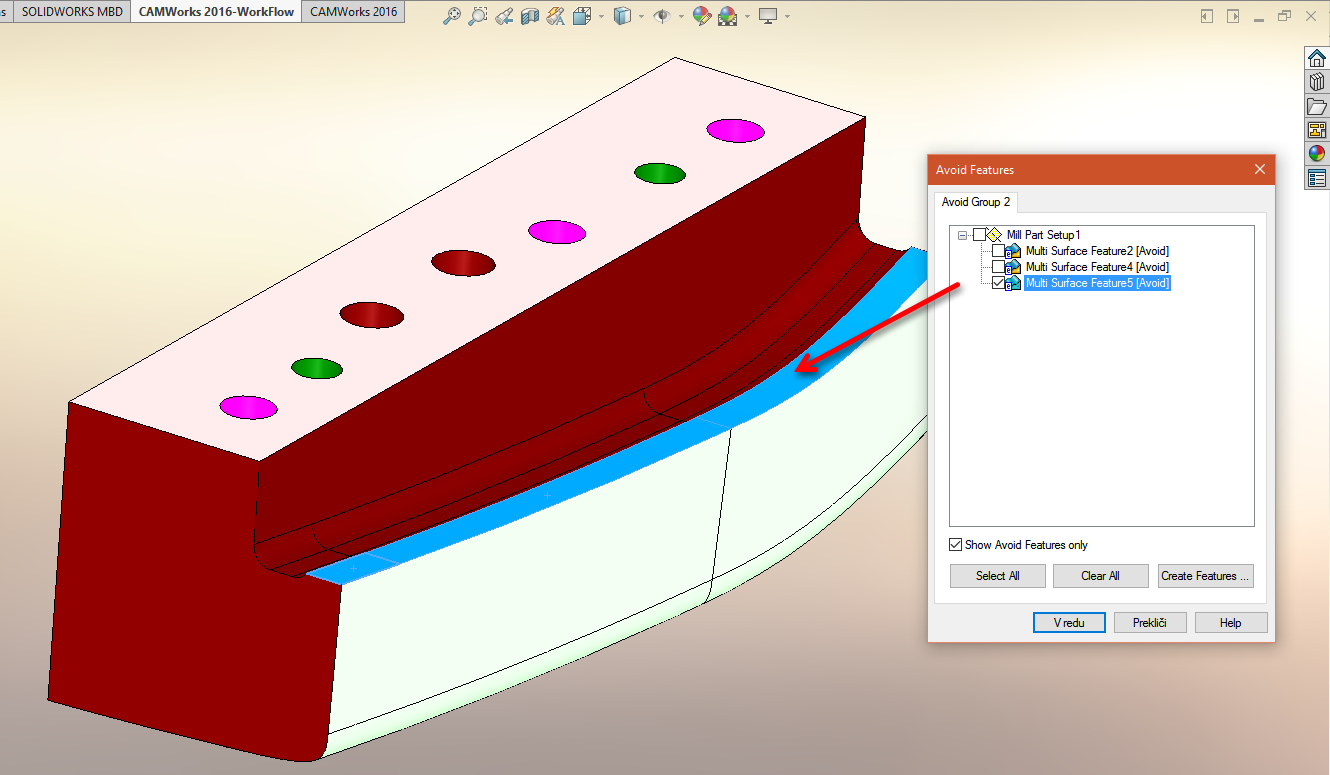
Task: Select the Zoom to Area tool
Action: tap(479, 16)
